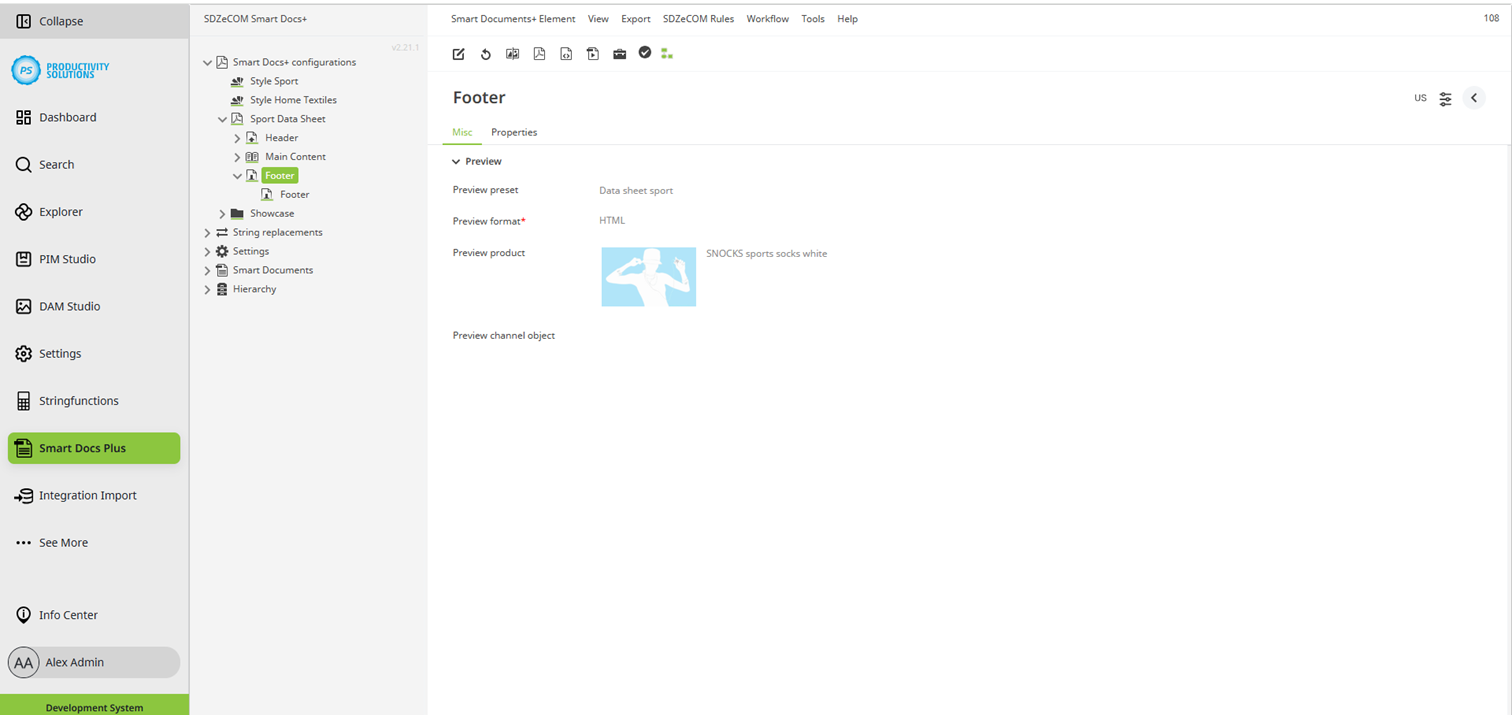Select Sport Data Sheet tree item
This screenshot has width=1512, height=715.
pos(287,119)
